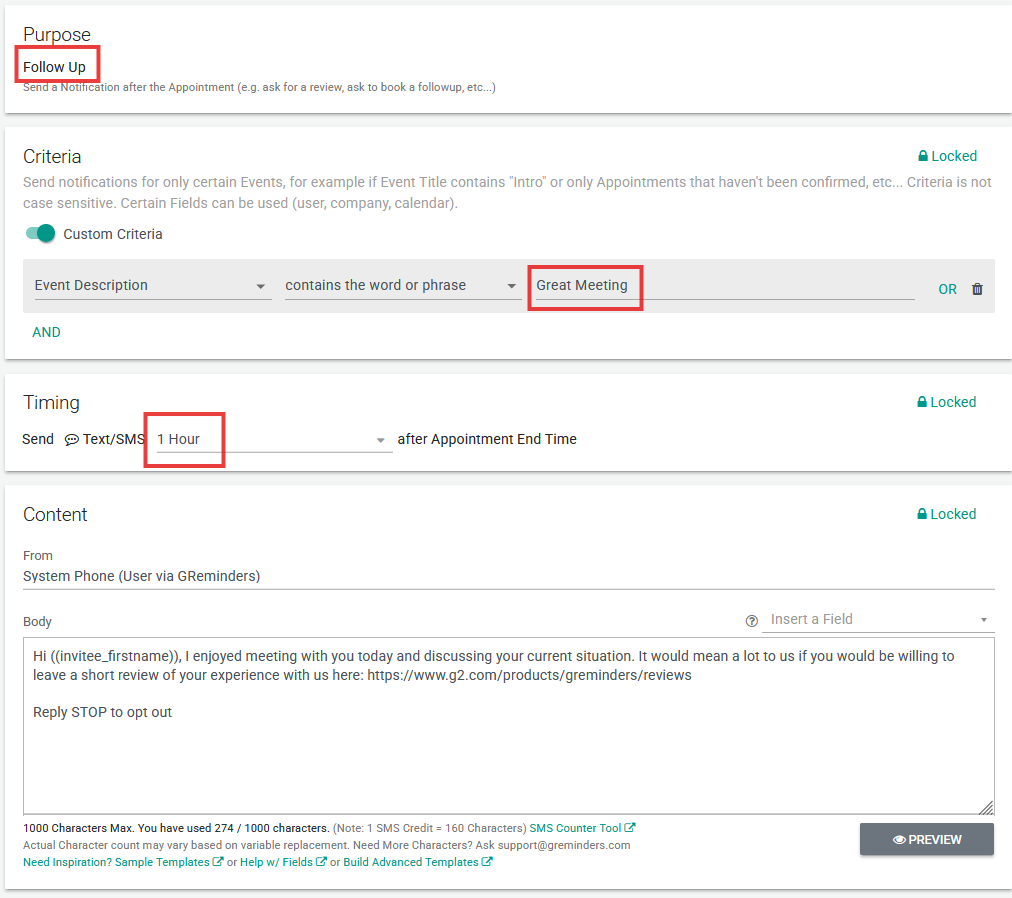This screenshot has height=898, width=1012.
Task: Click inside the message Body text area
Action: tap(508, 760)
